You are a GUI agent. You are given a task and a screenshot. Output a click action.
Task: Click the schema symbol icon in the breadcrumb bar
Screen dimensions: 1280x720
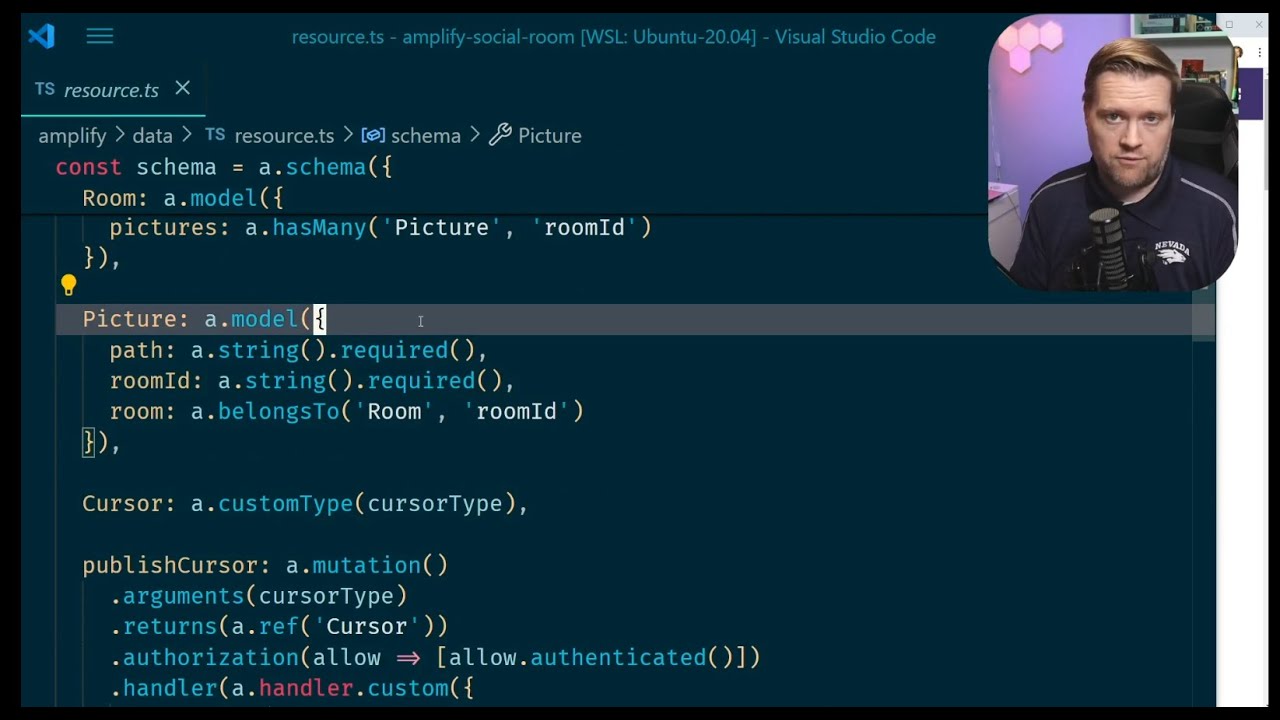point(372,135)
